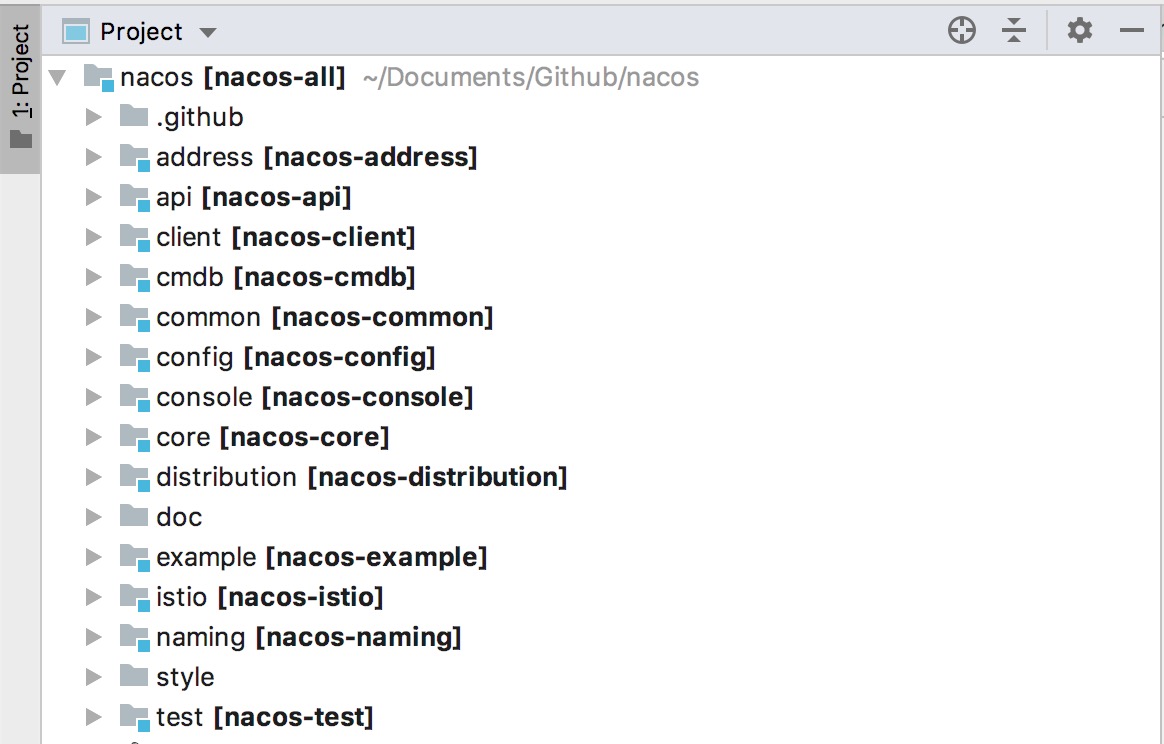Click the Collapse All icon

click(1014, 31)
